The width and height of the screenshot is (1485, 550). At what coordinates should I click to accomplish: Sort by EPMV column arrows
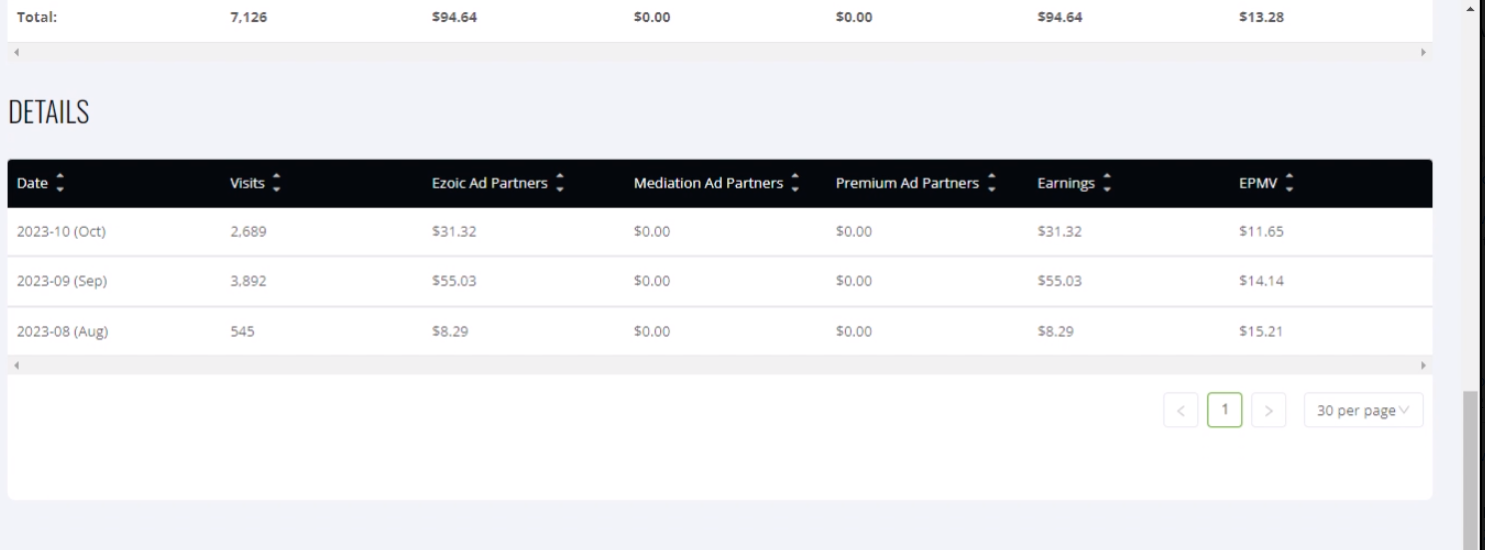pyautogui.click(x=1289, y=184)
